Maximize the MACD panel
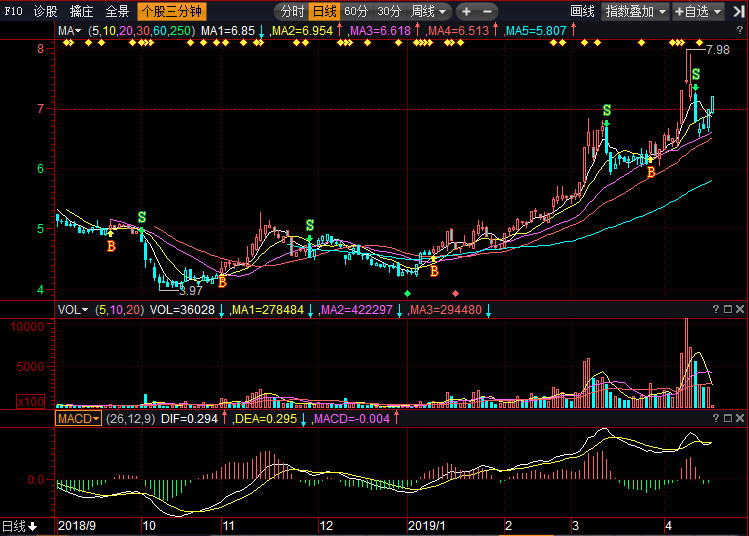This screenshot has width=749, height=536. [728, 418]
